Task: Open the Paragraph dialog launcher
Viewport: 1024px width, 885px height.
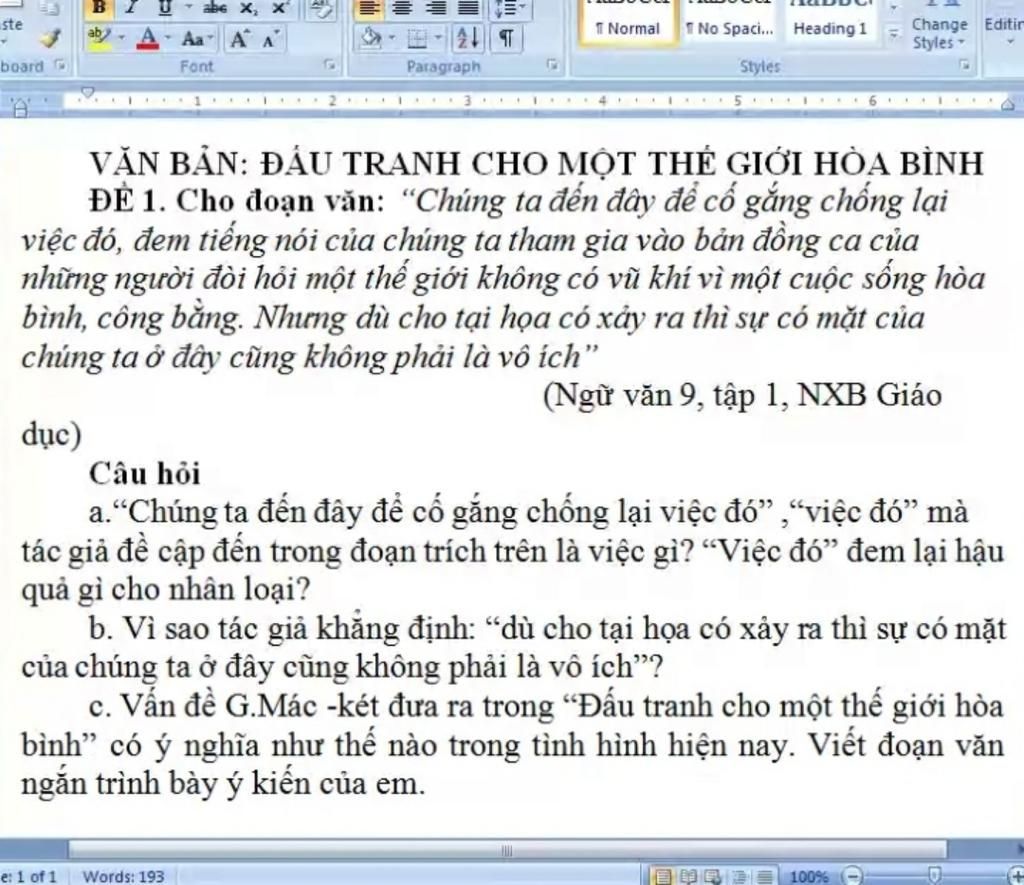Action: [x=553, y=65]
